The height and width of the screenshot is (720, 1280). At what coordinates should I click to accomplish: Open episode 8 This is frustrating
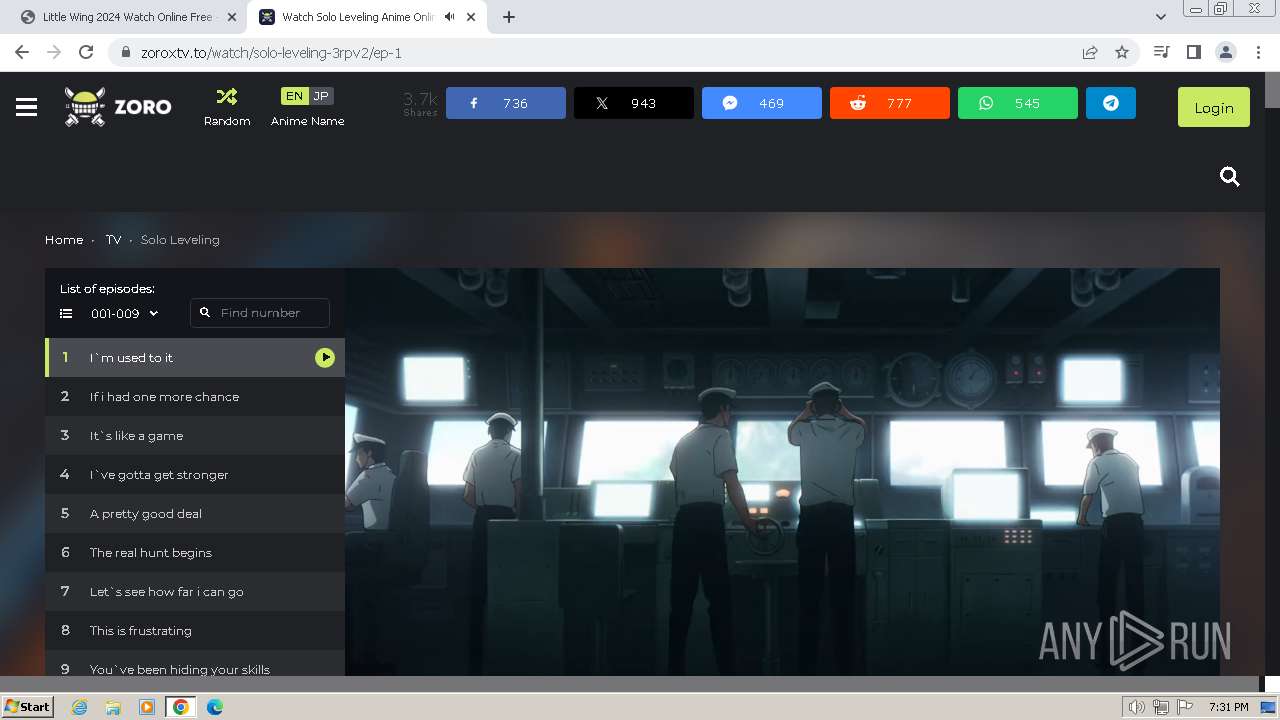pos(195,630)
